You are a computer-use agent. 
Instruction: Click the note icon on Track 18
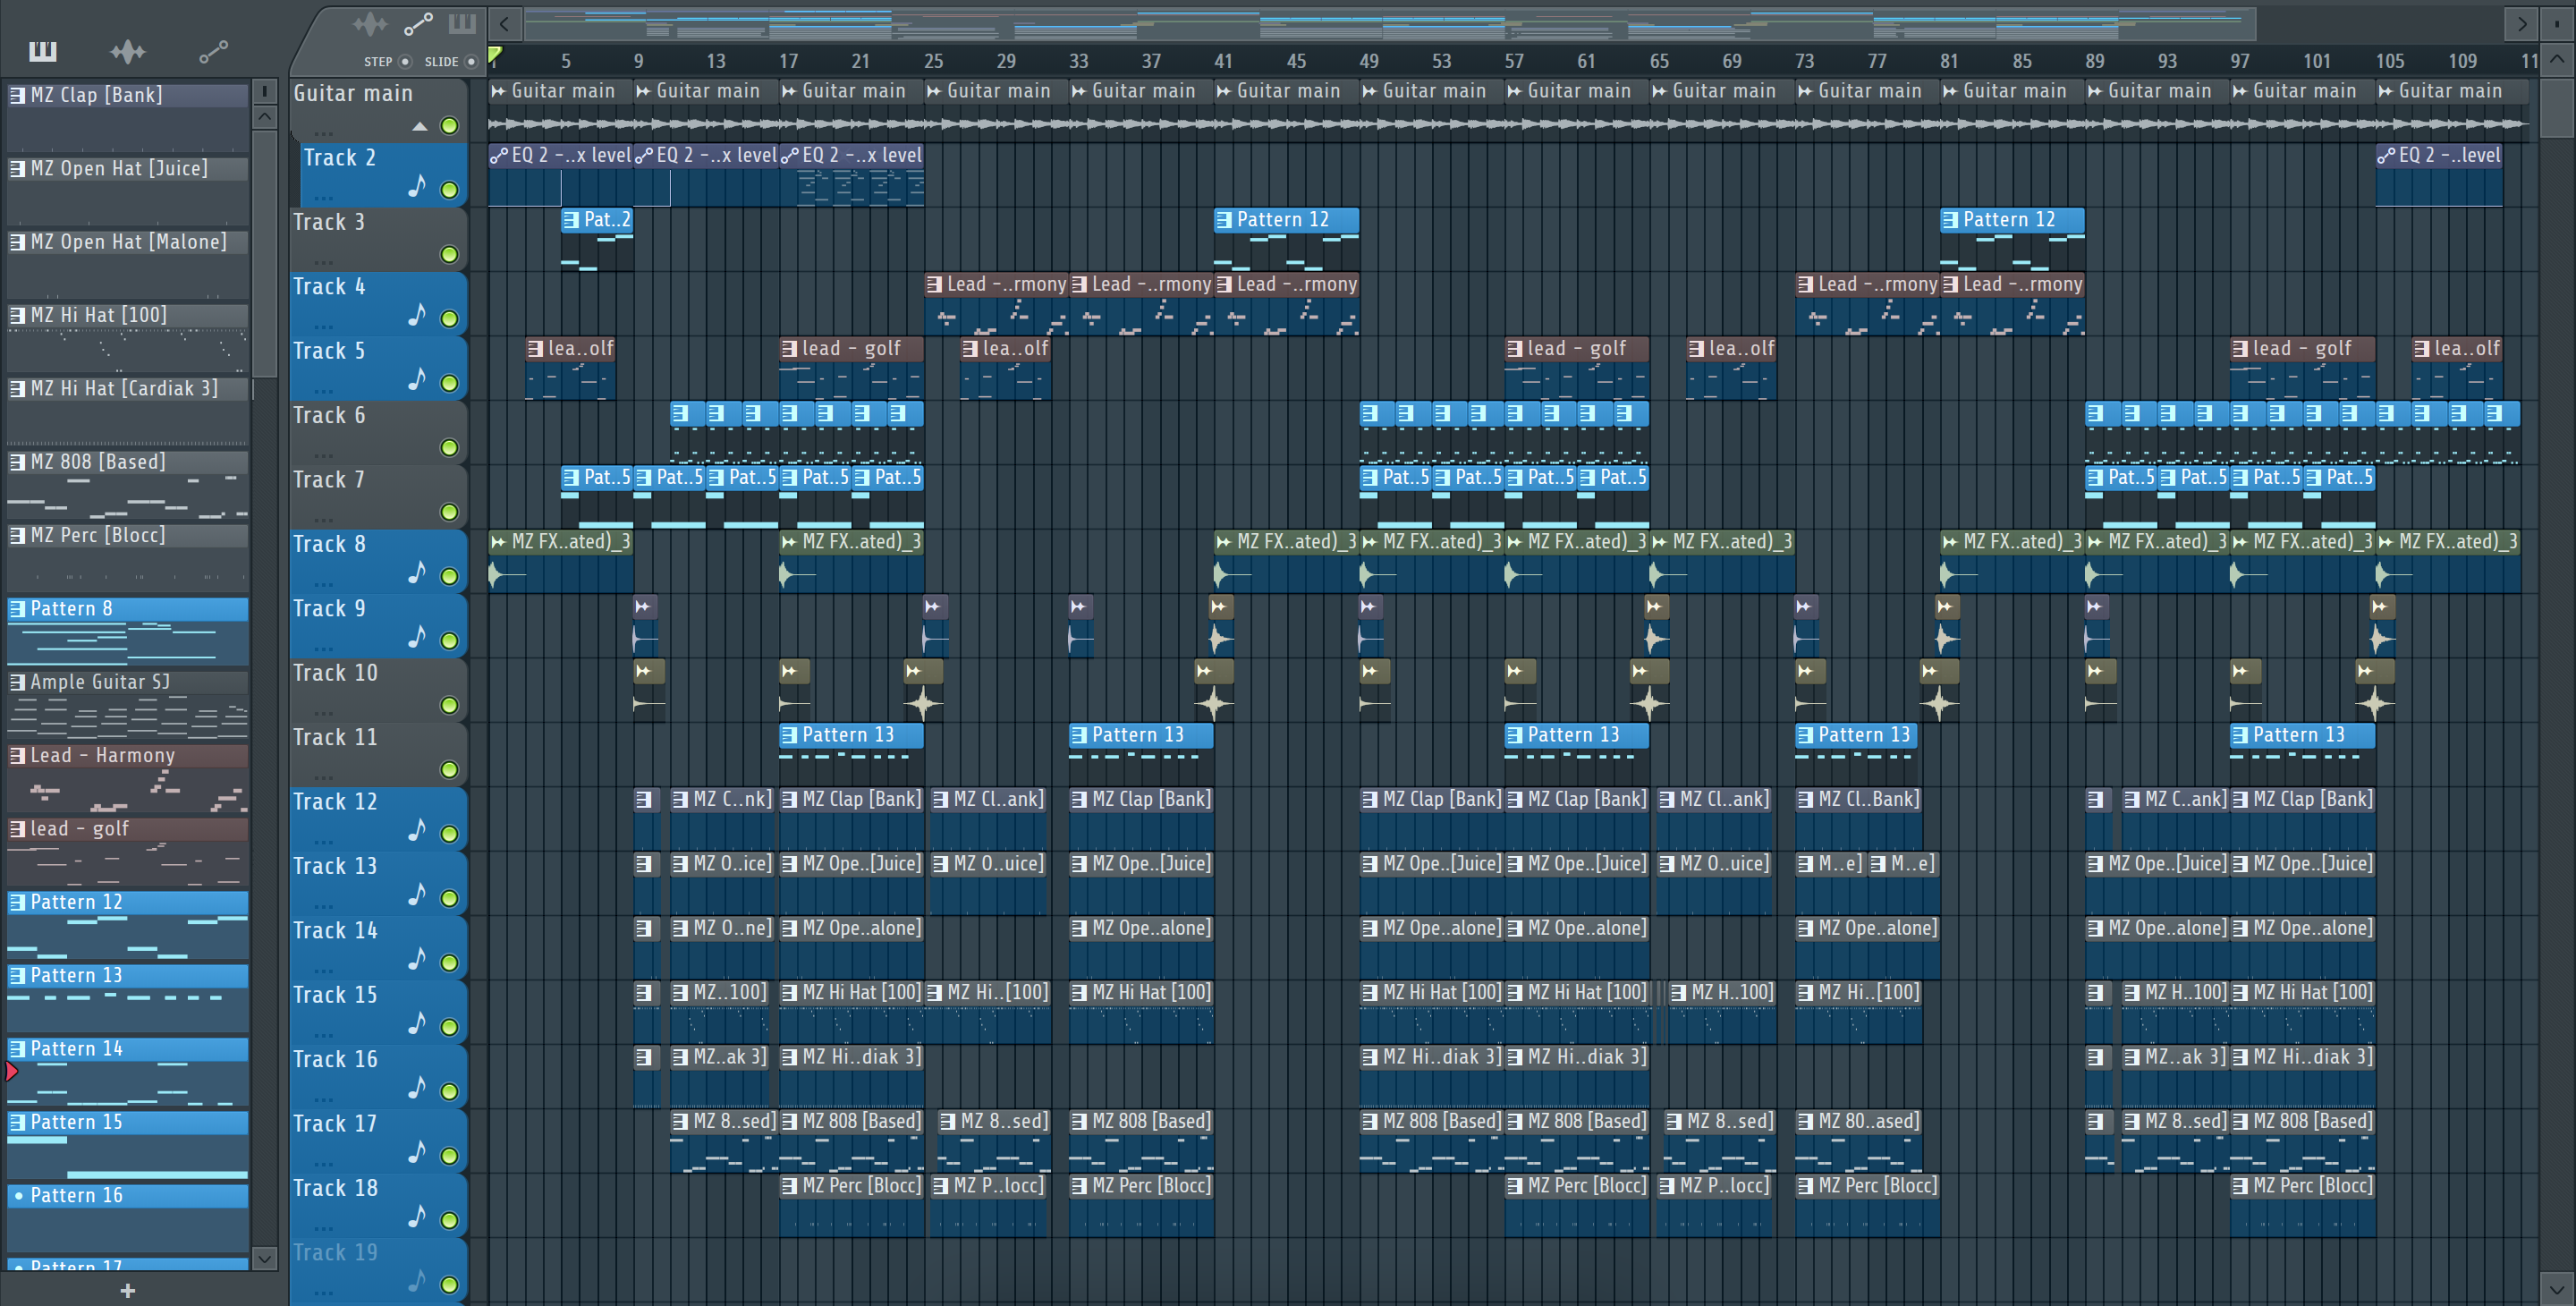click(417, 1217)
